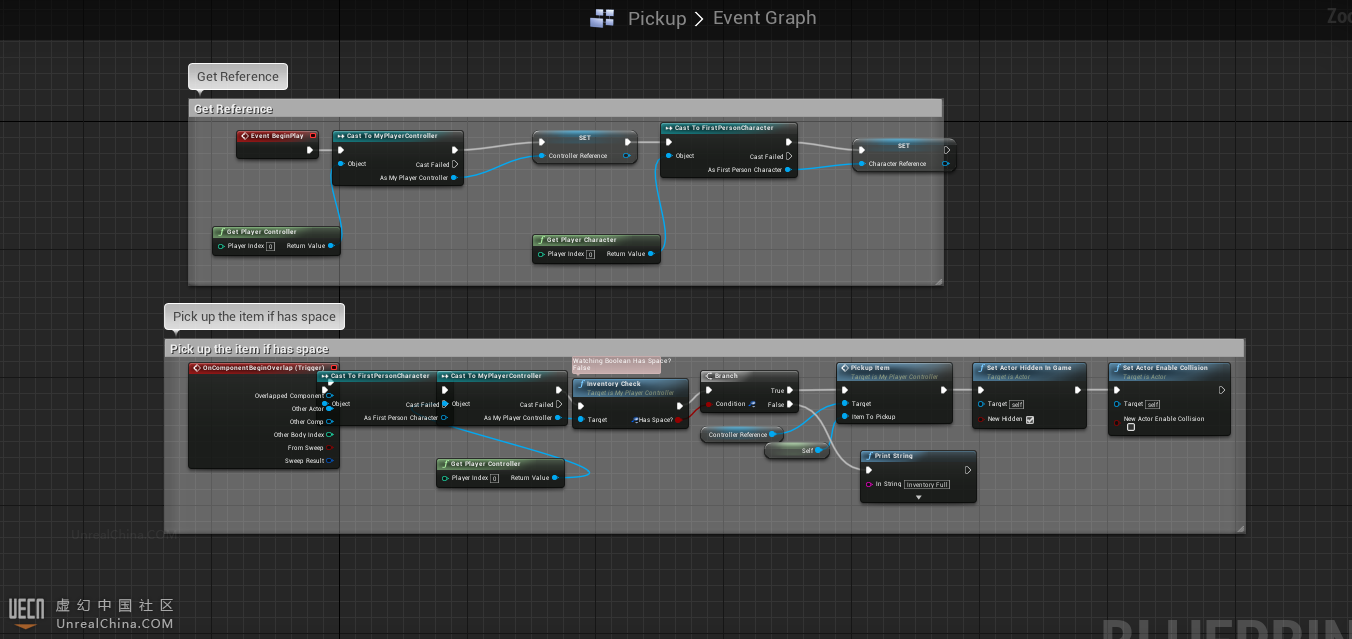Click Player Index field on Get Player Character
Screen dimensions: 1352x639
pyautogui.click(x=590, y=254)
